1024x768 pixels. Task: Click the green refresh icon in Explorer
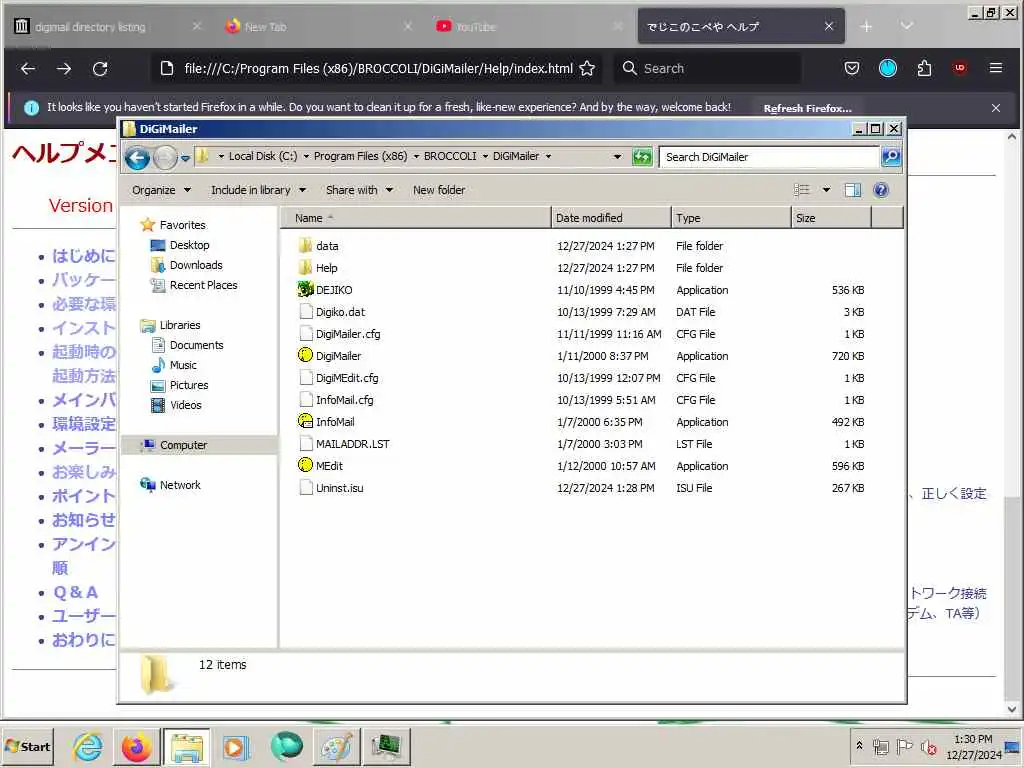coord(642,157)
